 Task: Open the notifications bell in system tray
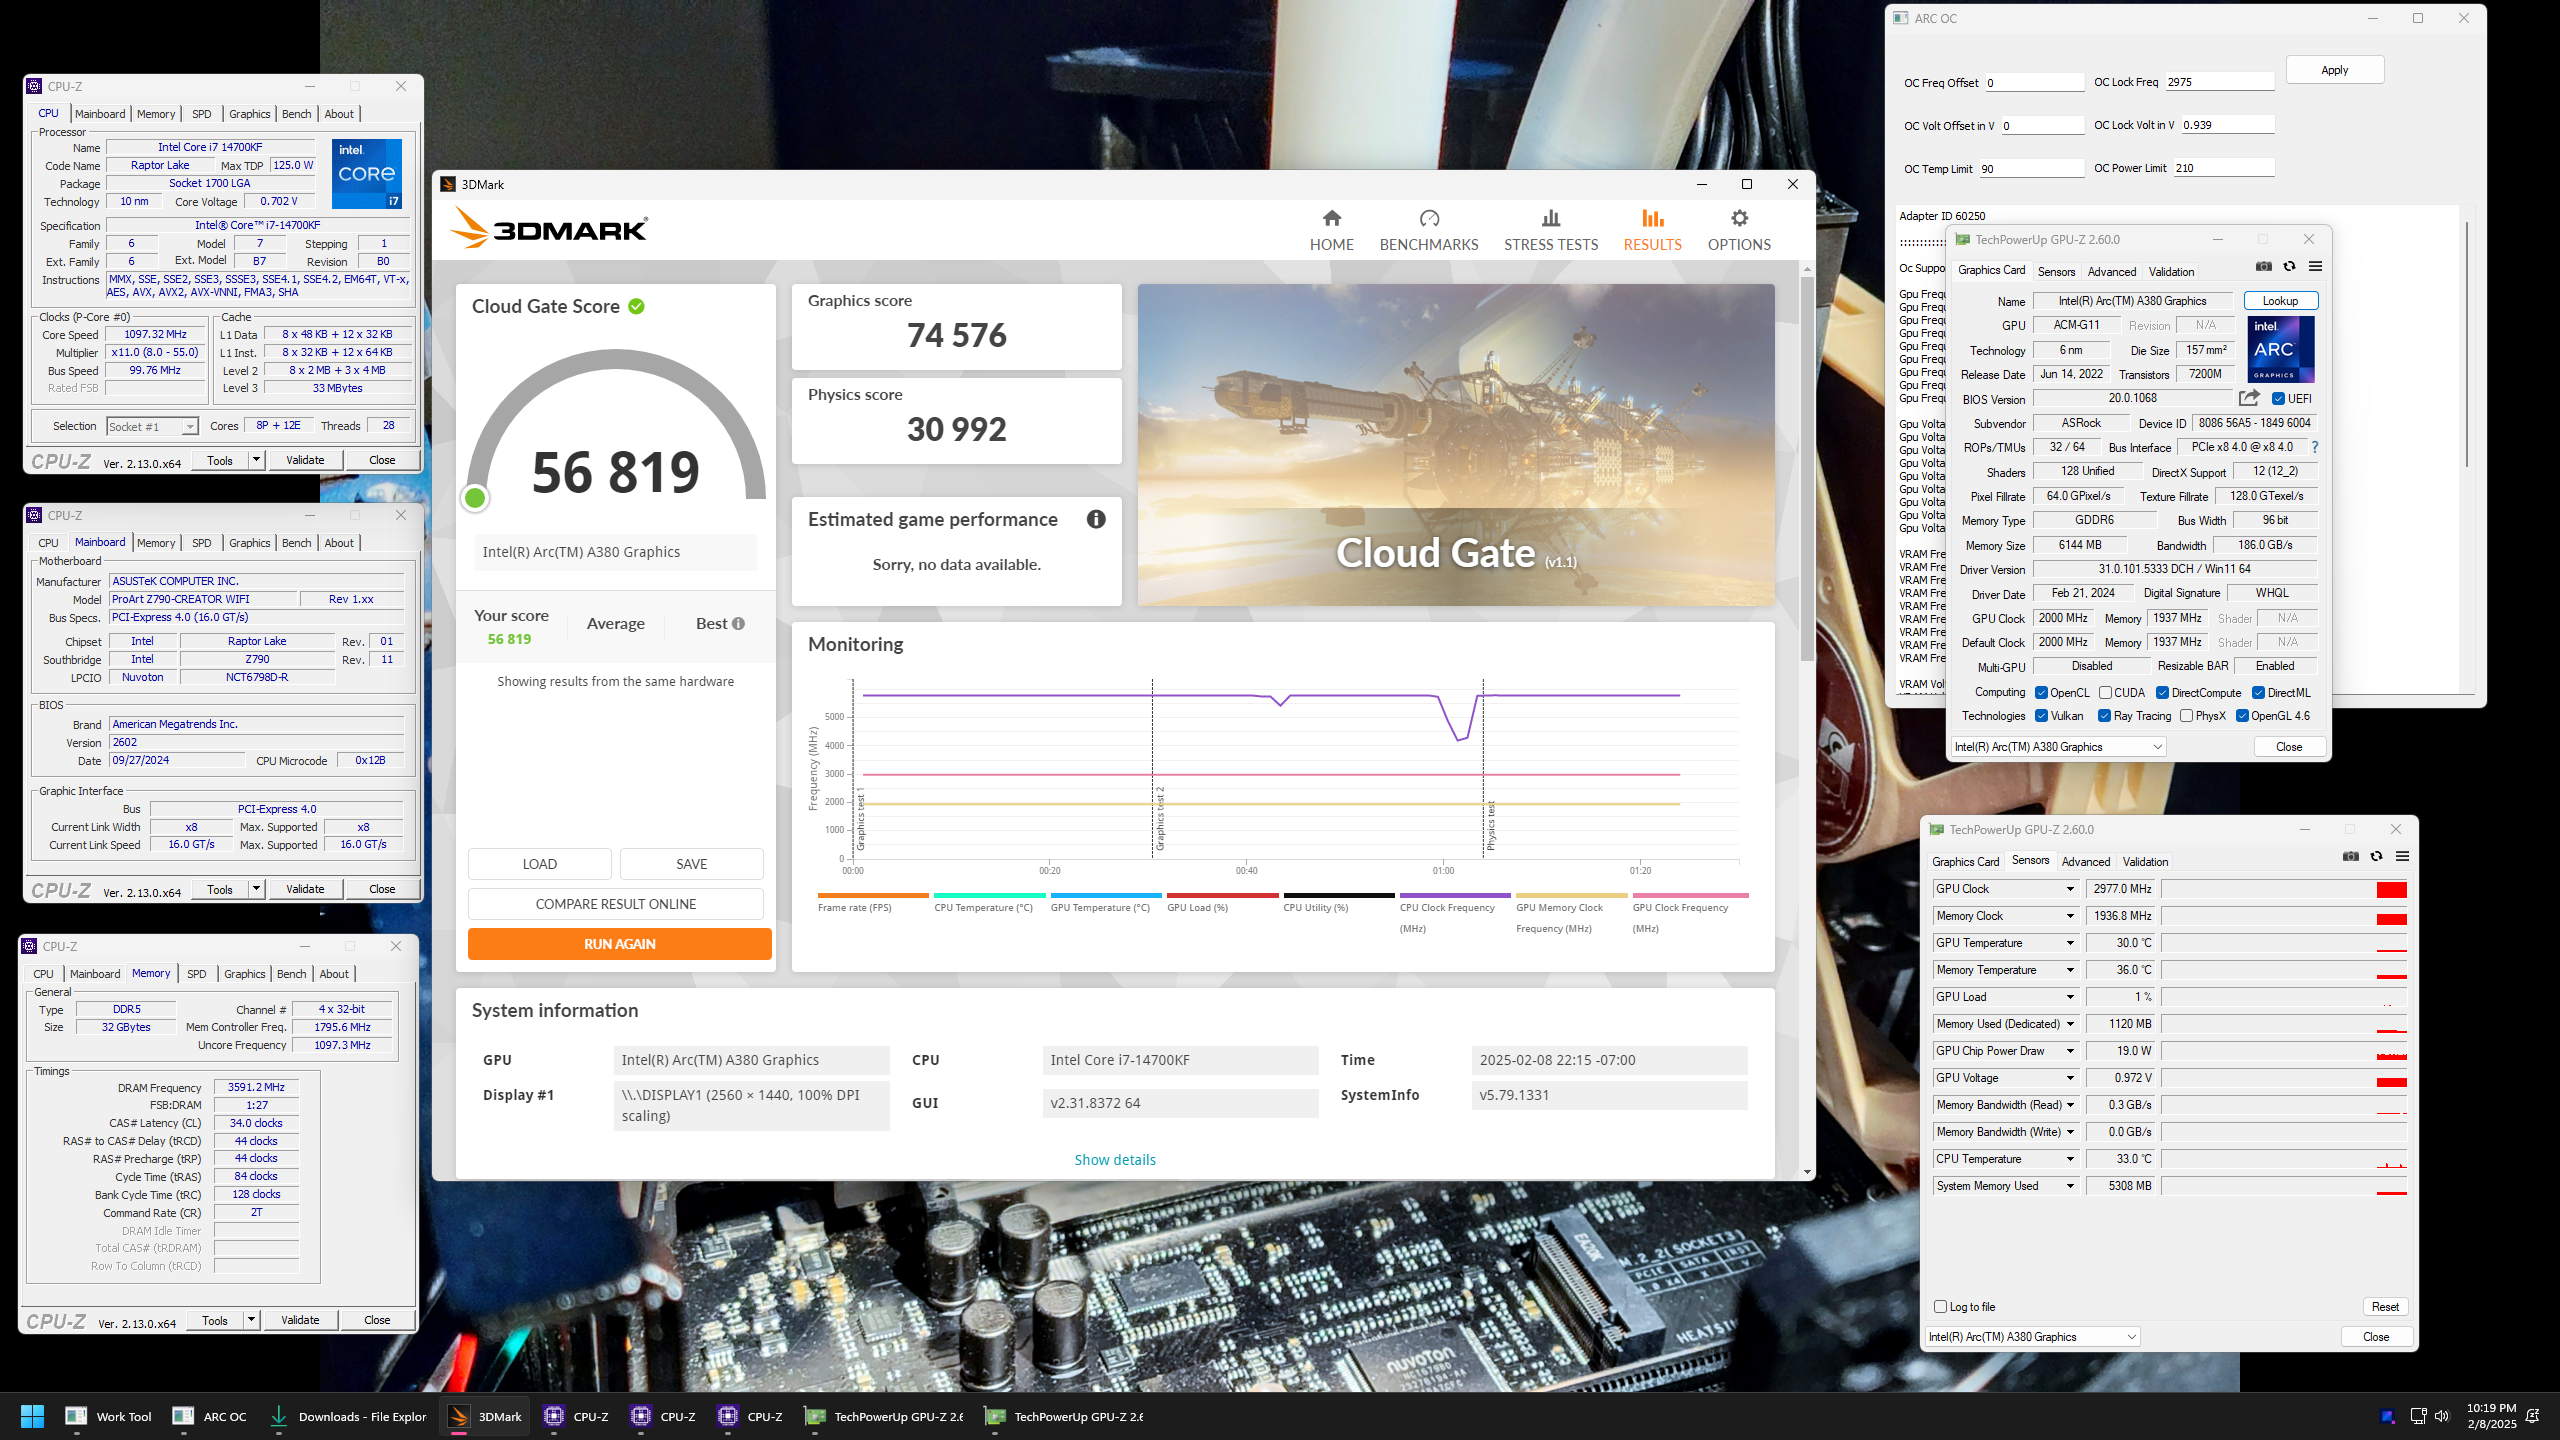coord(2533,1416)
